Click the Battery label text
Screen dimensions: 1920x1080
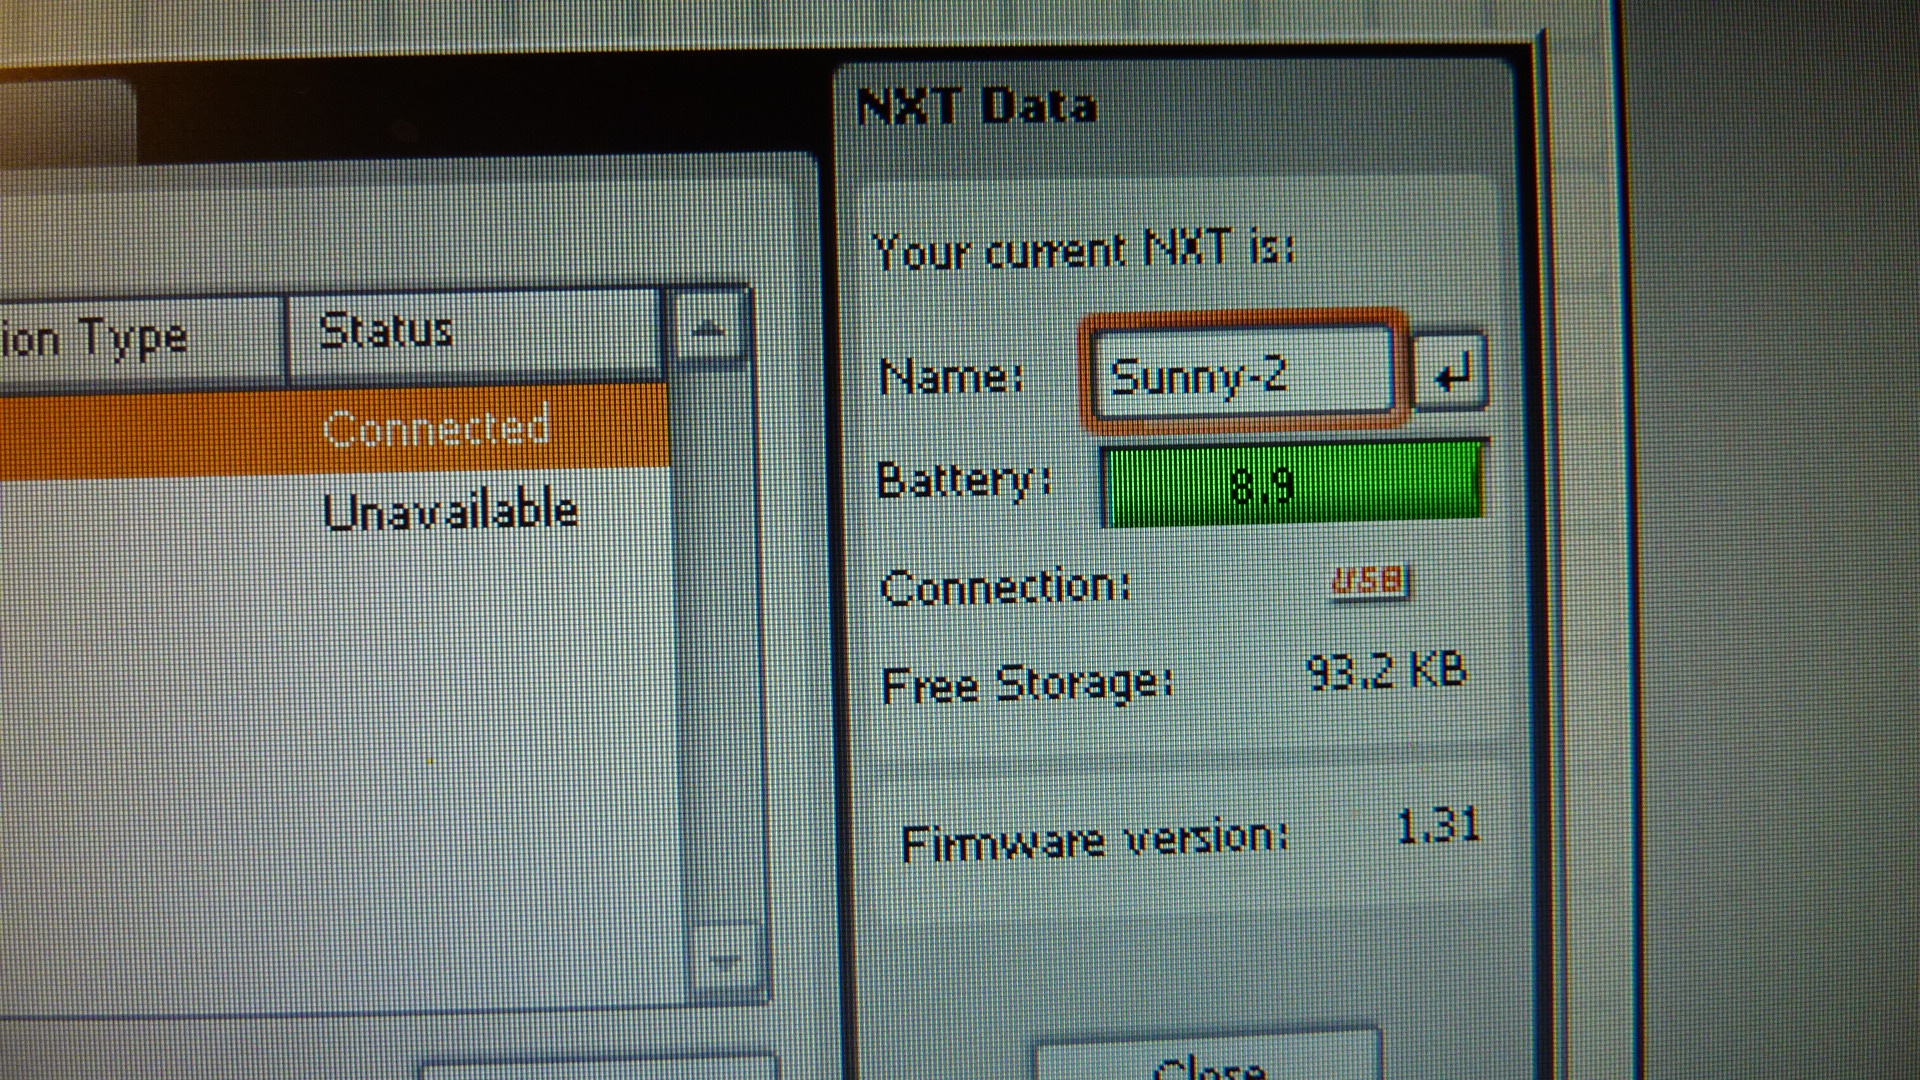[964, 482]
